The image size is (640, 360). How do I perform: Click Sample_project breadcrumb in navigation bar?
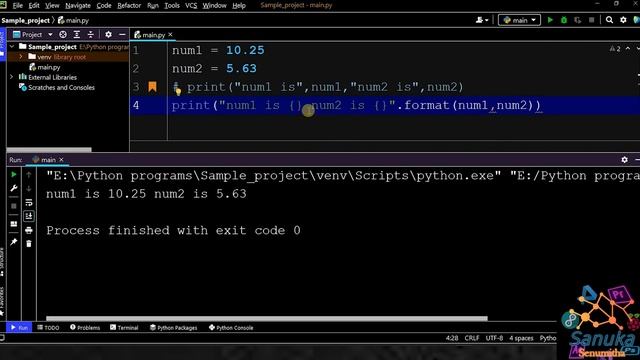click(x=25, y=20)
